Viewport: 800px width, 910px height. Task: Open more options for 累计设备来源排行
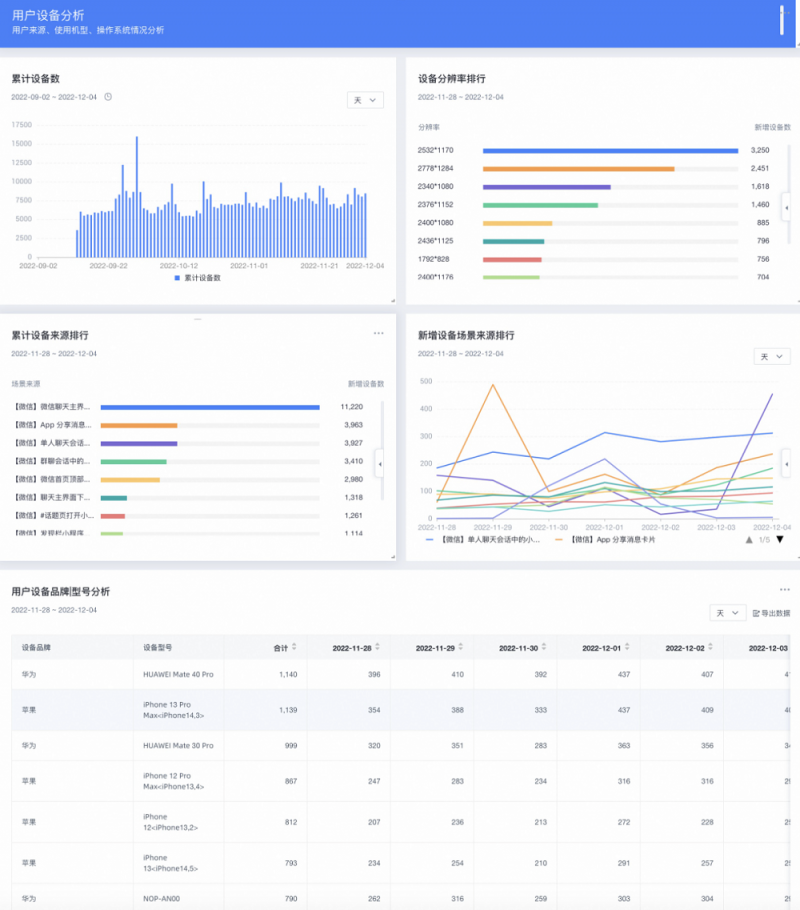(378, 334)
